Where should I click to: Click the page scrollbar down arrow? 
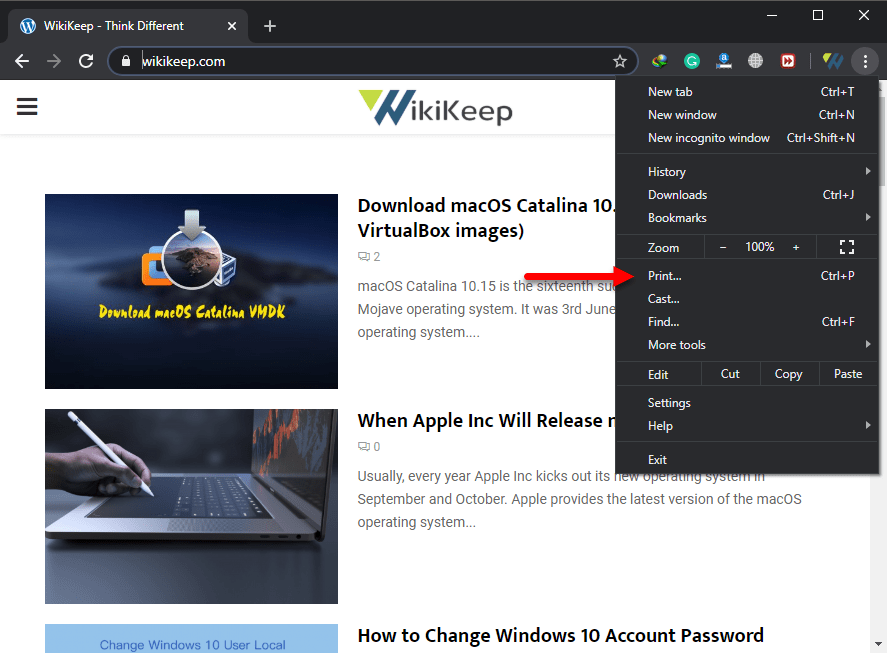point(879,644)
